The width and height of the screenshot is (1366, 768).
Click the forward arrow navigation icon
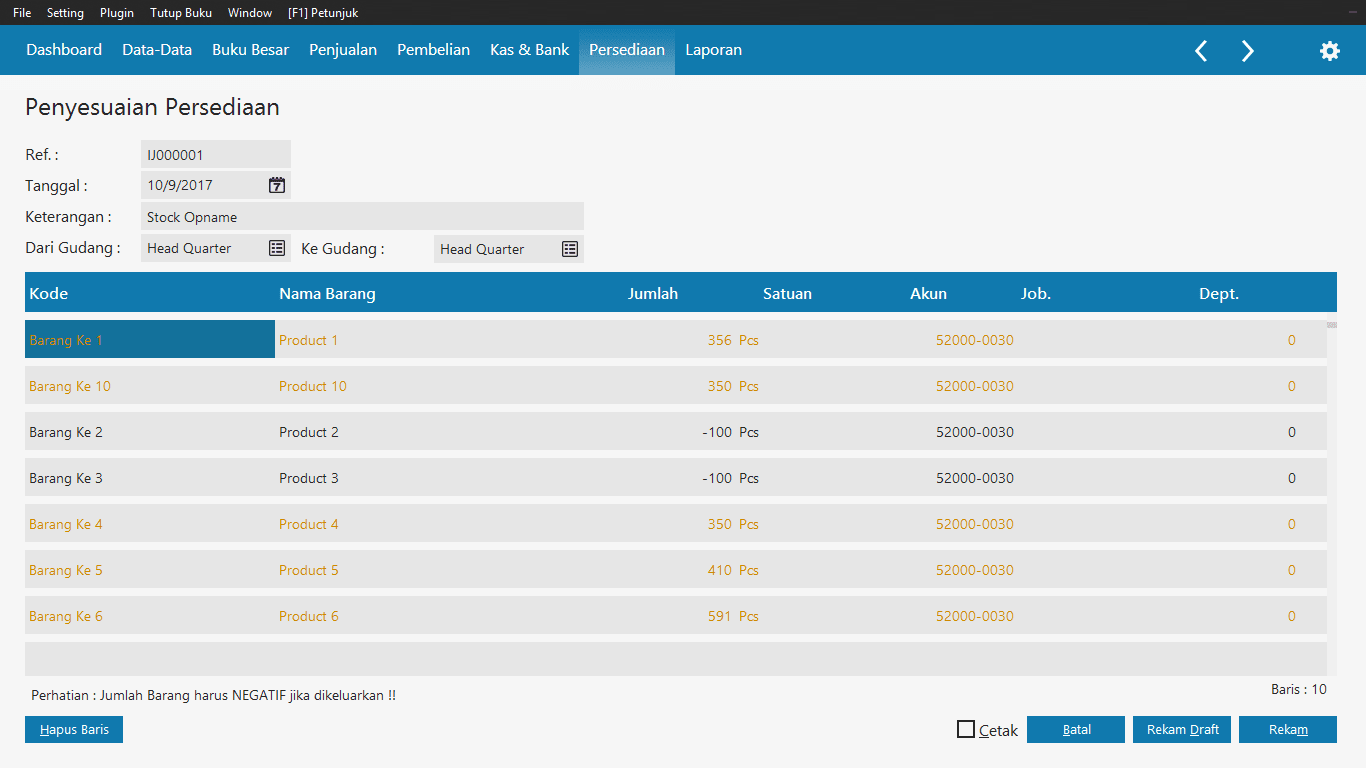(x=1247, y=51)
